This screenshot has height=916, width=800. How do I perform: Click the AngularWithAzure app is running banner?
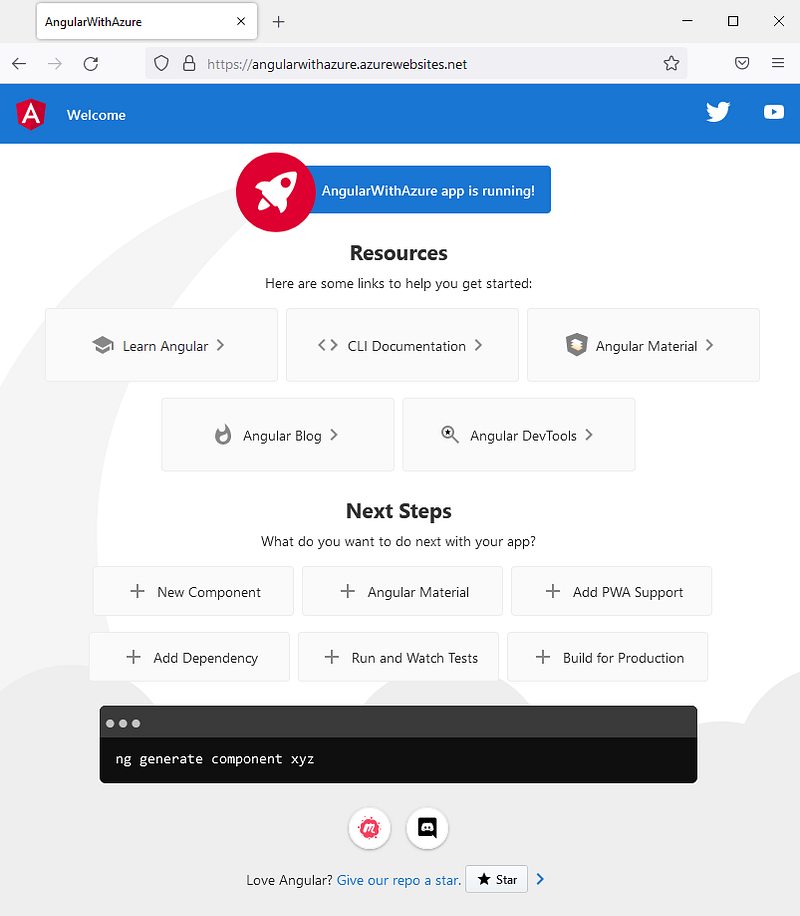click(428, 190)
